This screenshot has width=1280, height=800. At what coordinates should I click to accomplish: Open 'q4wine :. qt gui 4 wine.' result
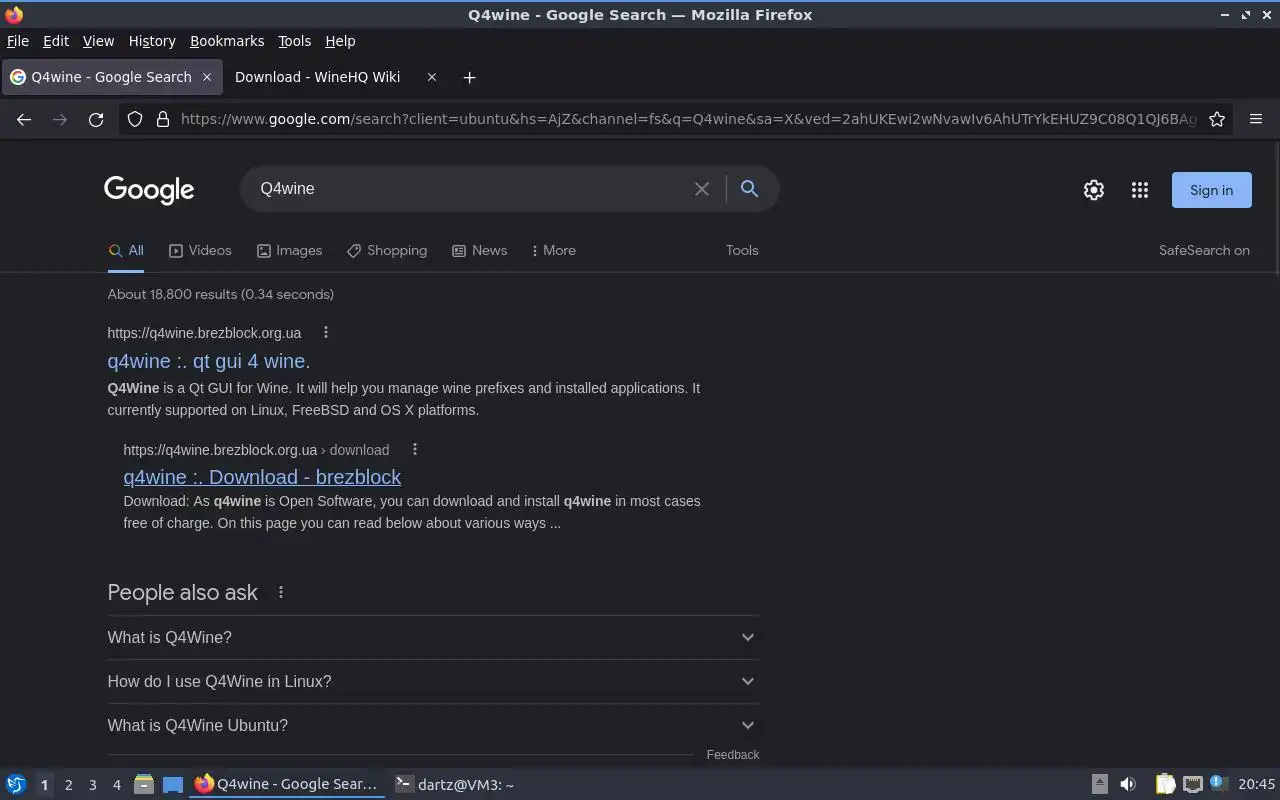tap(209, 361)
